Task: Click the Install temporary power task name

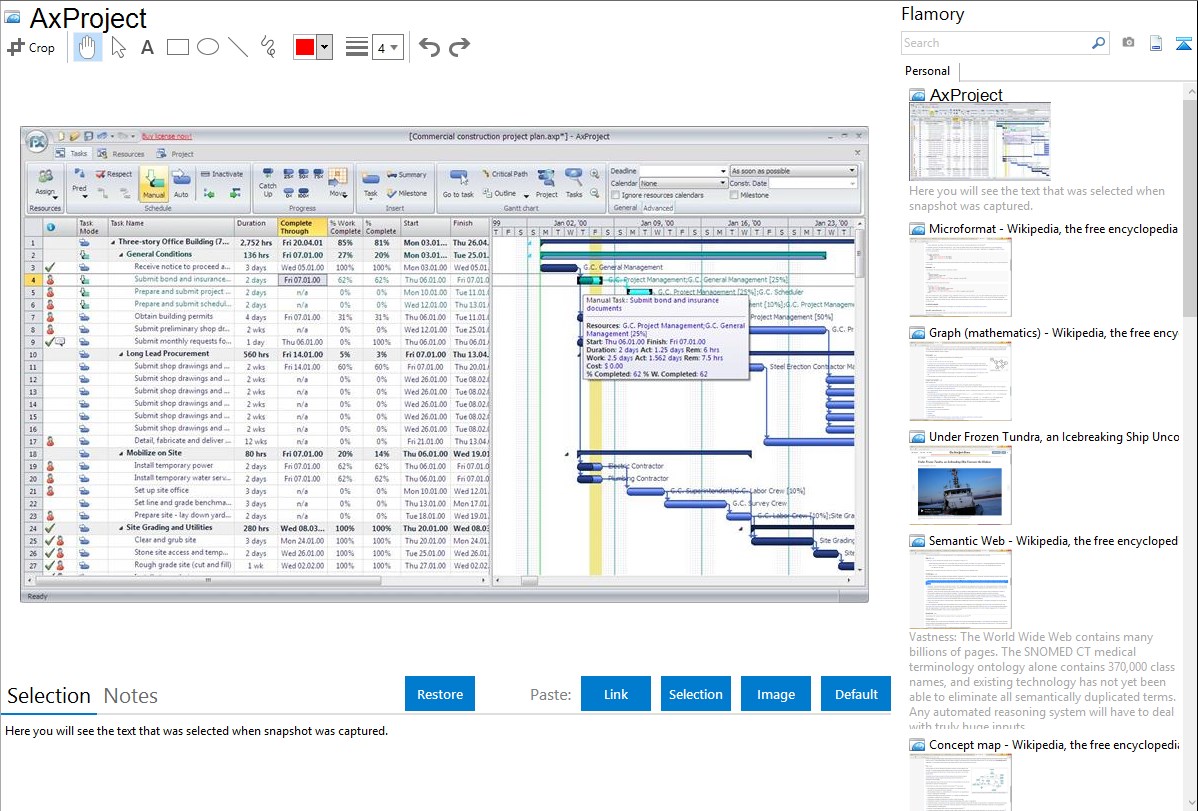Action: 173,466
